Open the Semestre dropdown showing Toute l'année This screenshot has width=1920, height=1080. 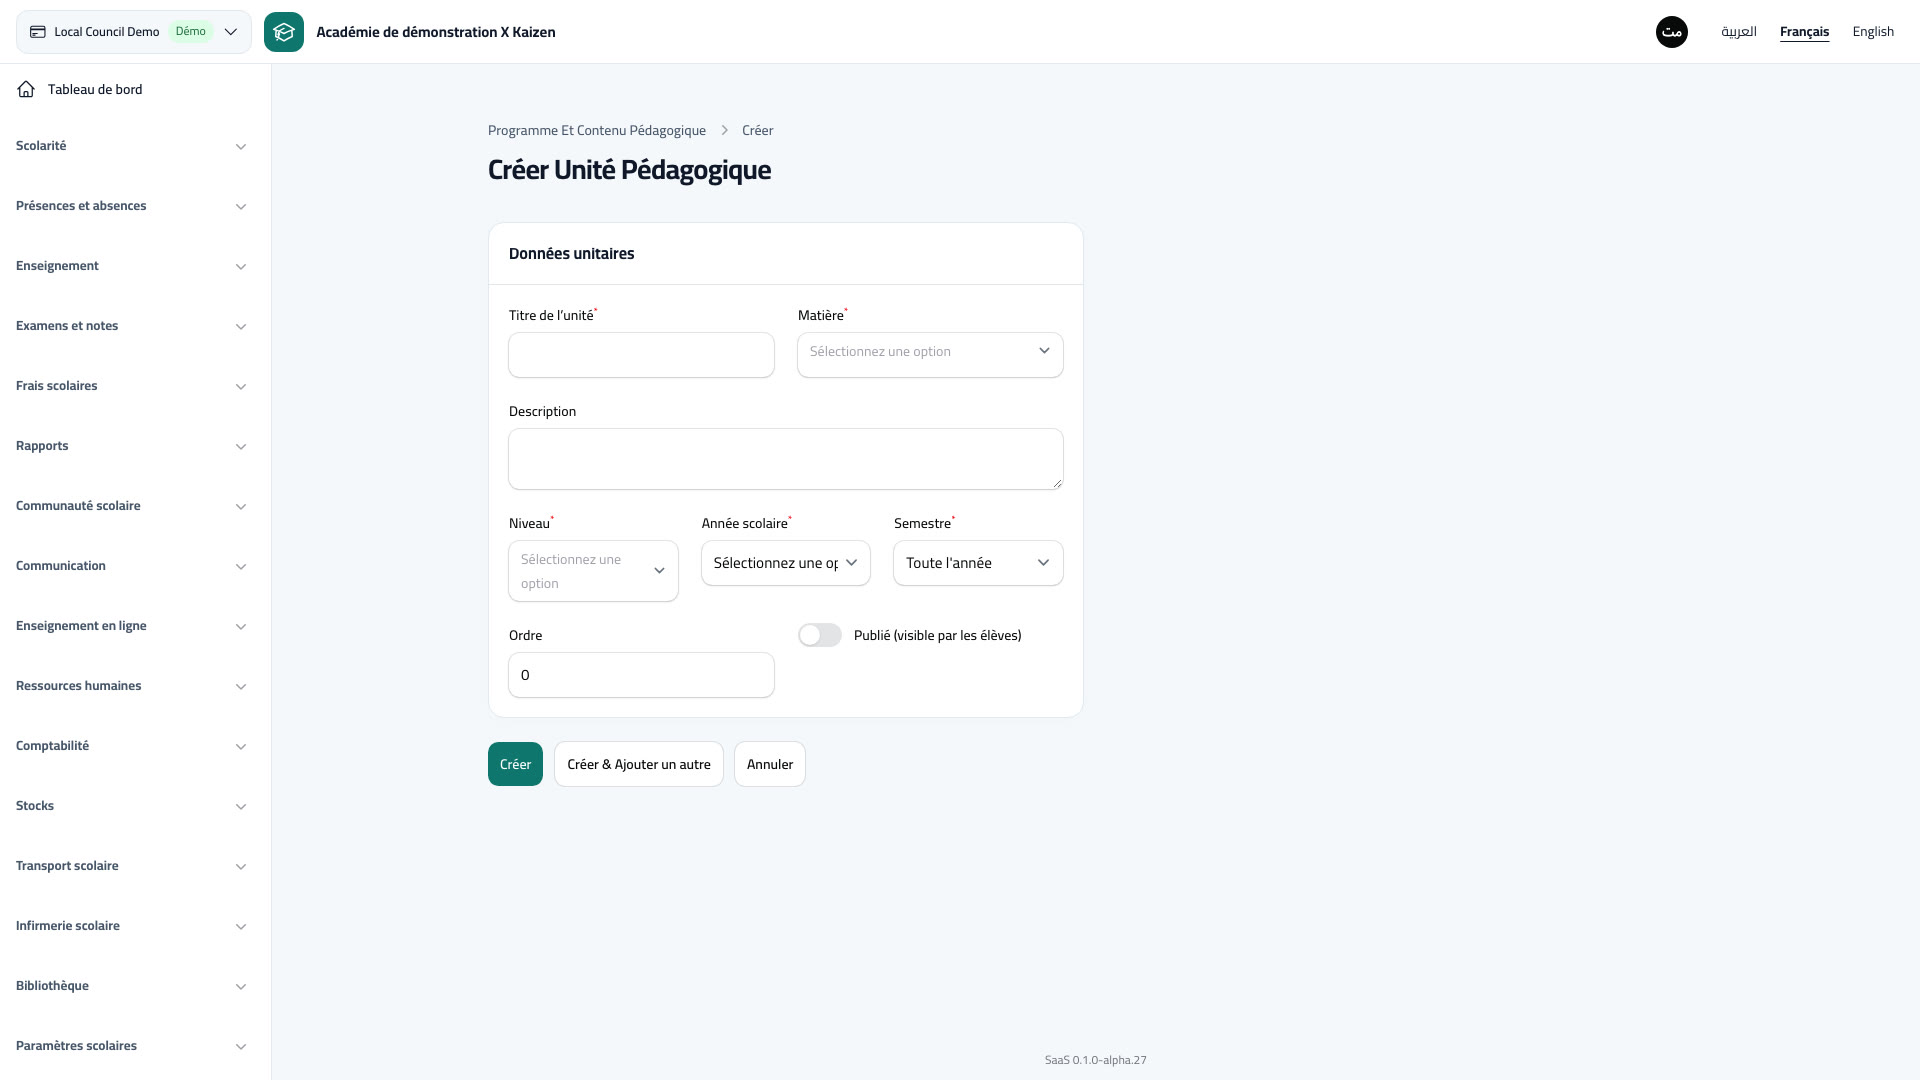tap(978, 563)
